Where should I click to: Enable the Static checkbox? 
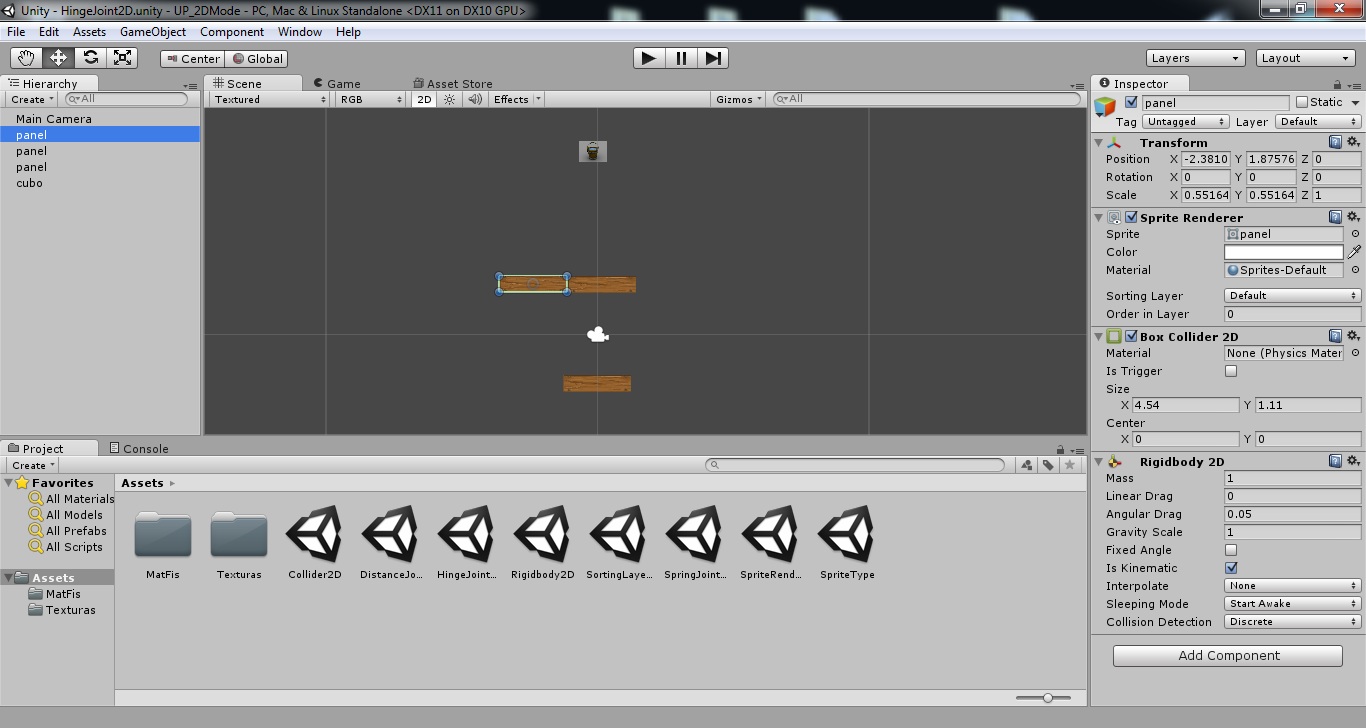click(1301, 102)
